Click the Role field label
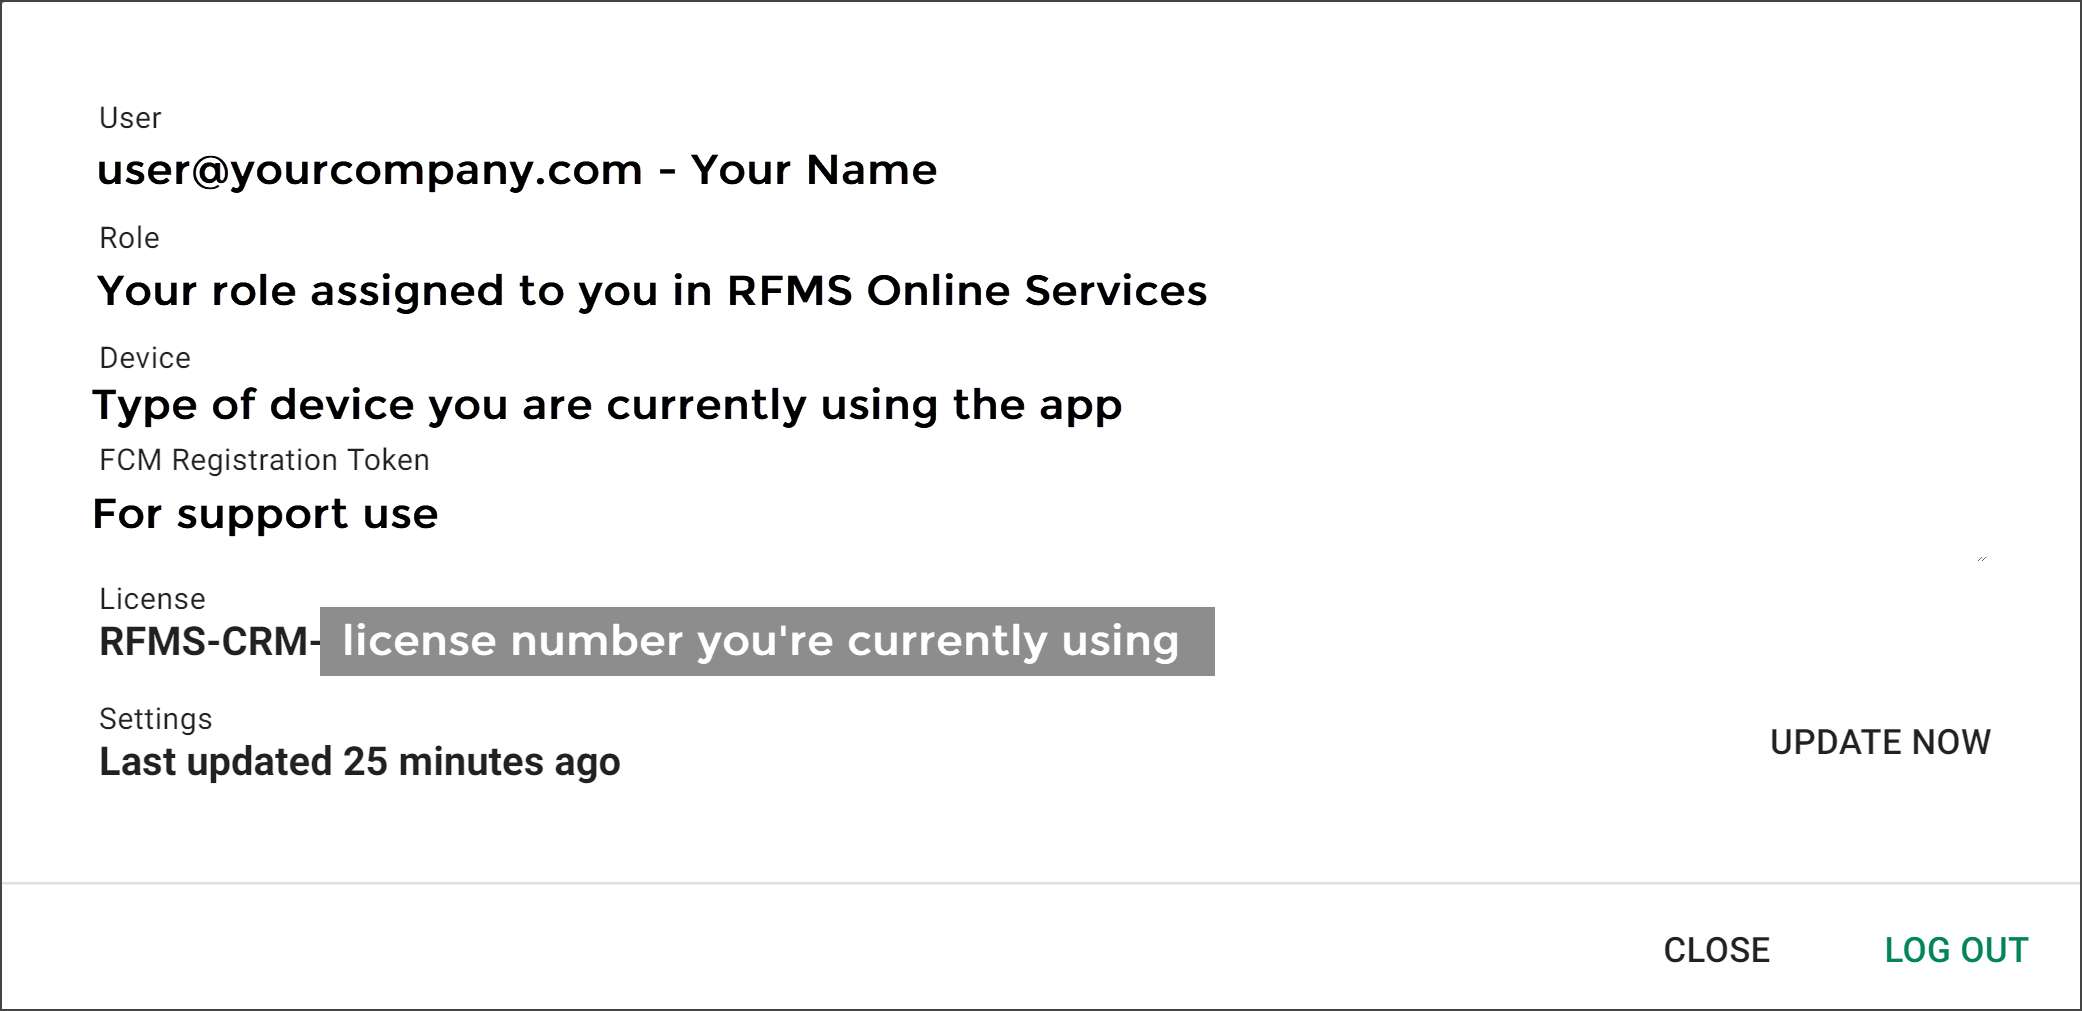Viewport: 2082px width, 1011px height. tap(129, 238)
